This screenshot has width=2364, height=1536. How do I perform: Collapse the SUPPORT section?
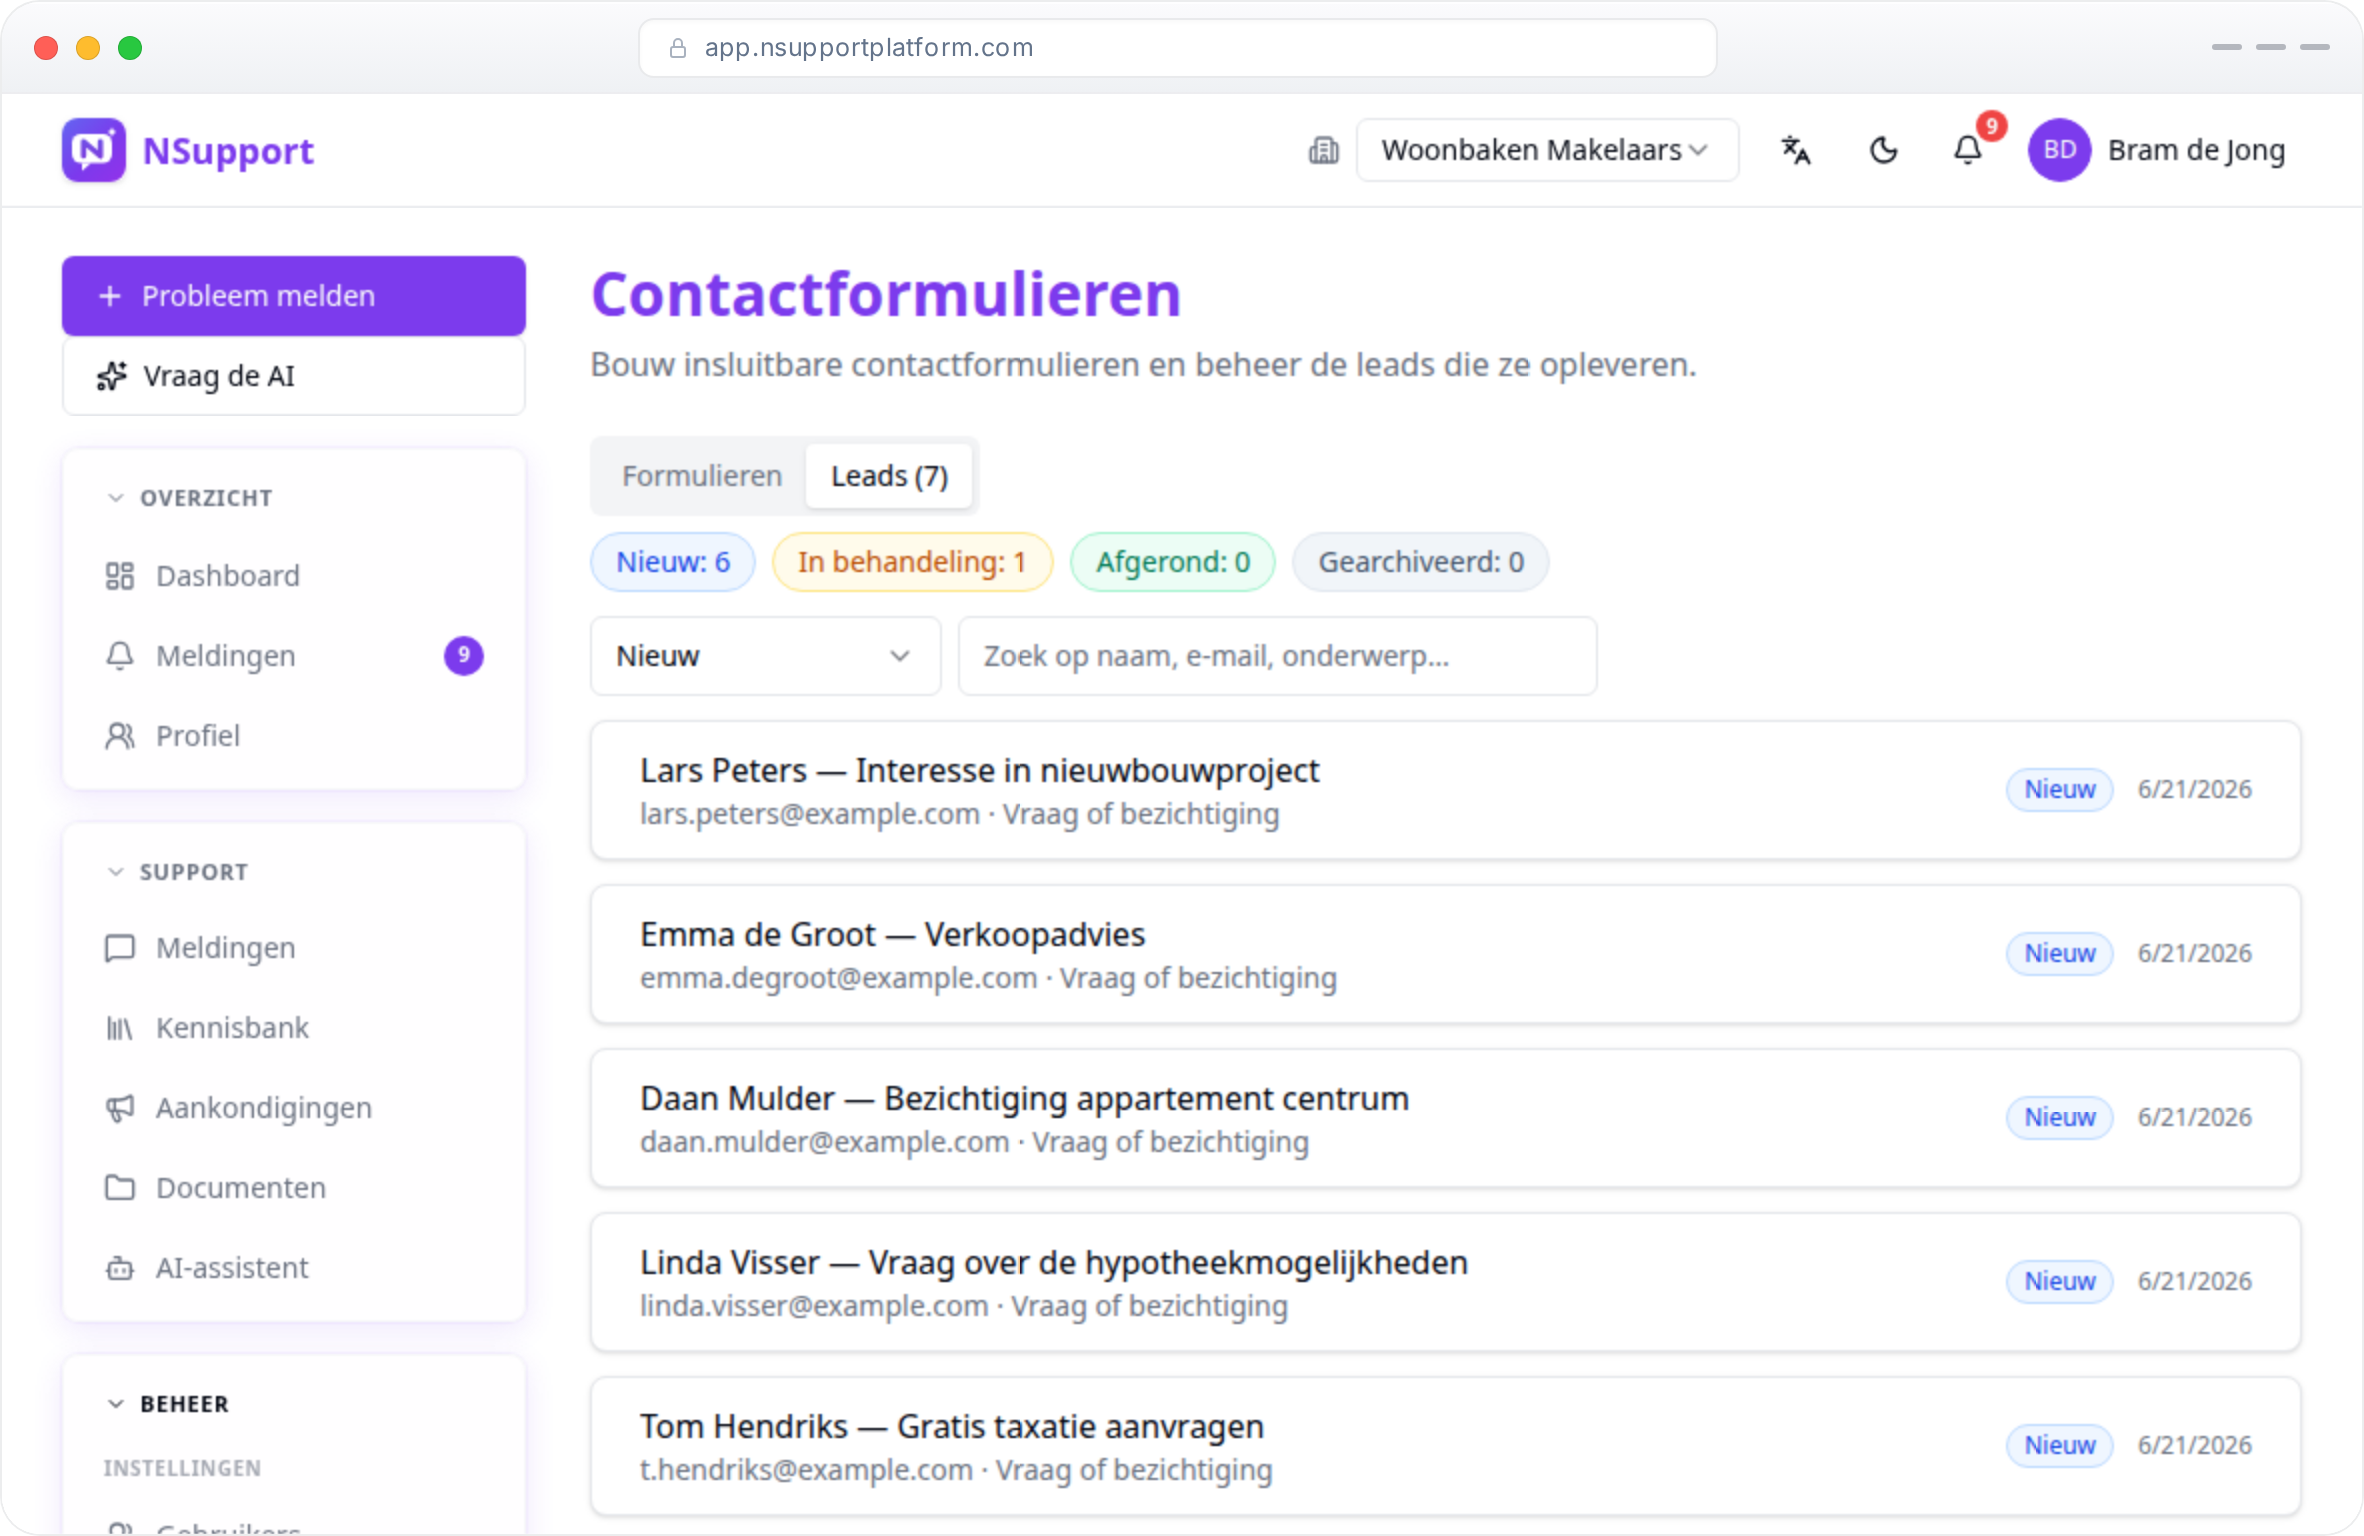(178, 872)
